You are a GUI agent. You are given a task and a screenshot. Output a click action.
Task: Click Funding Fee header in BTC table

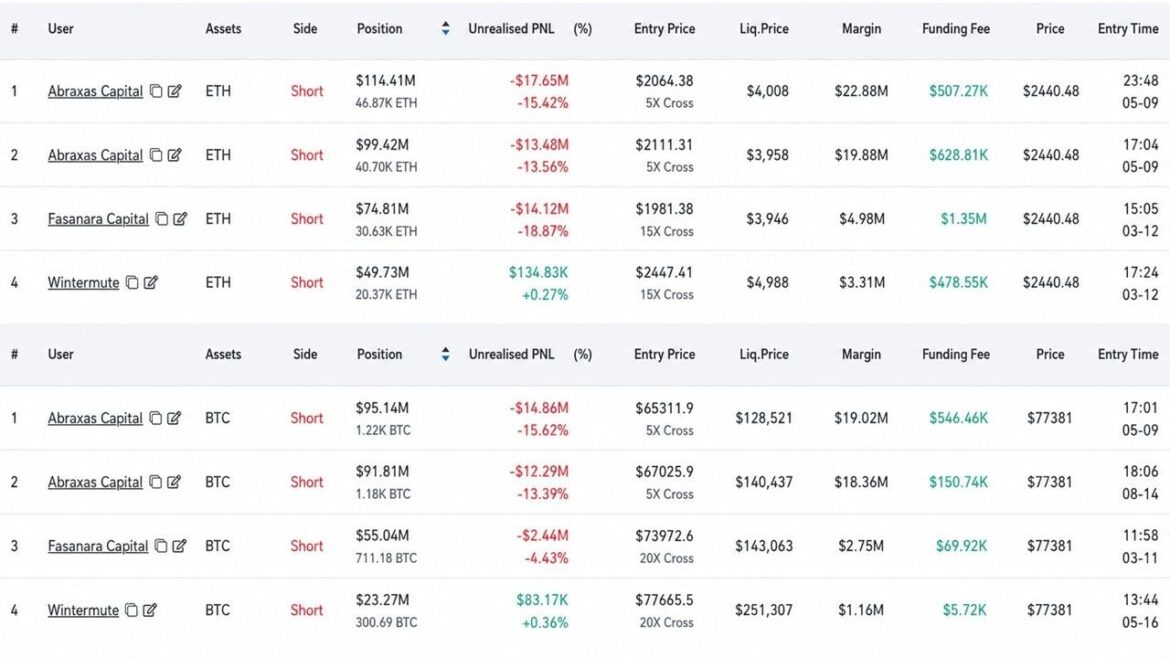tap(956, 354)
